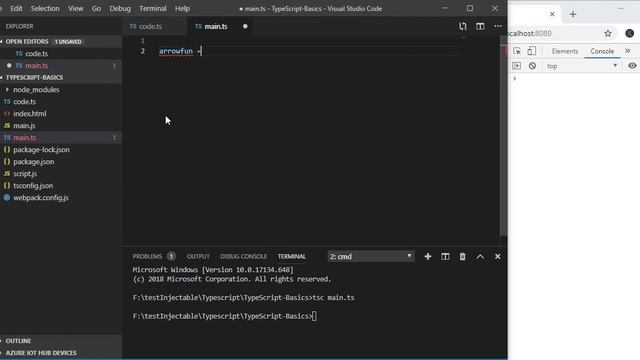Expand the node_modules folder
The height and width of the screenshot is (360, 640).
36,90
